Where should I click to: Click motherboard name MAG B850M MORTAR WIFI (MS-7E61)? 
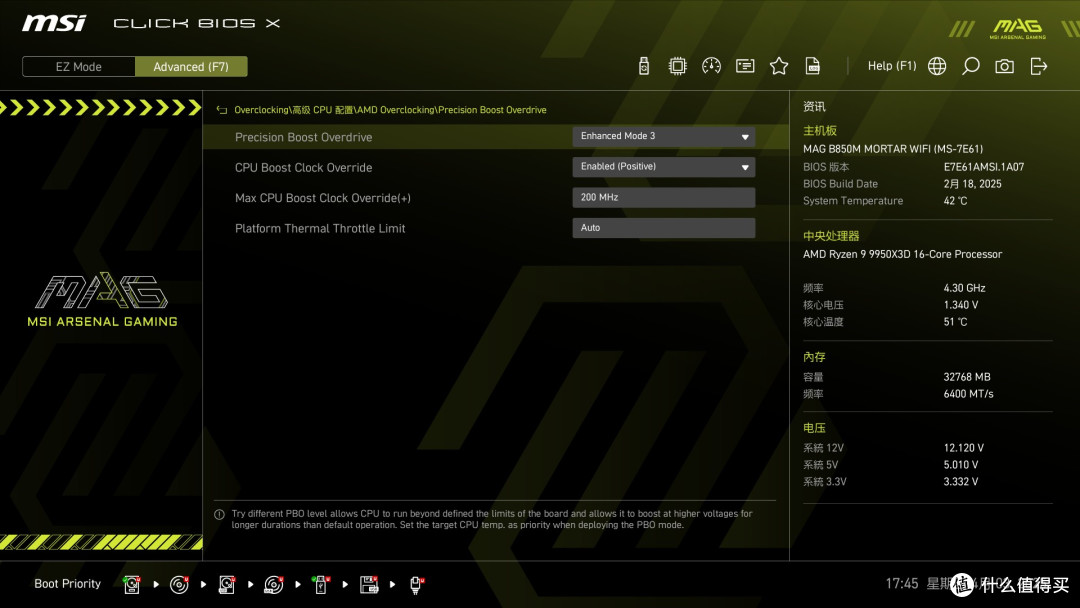[893, 149]
